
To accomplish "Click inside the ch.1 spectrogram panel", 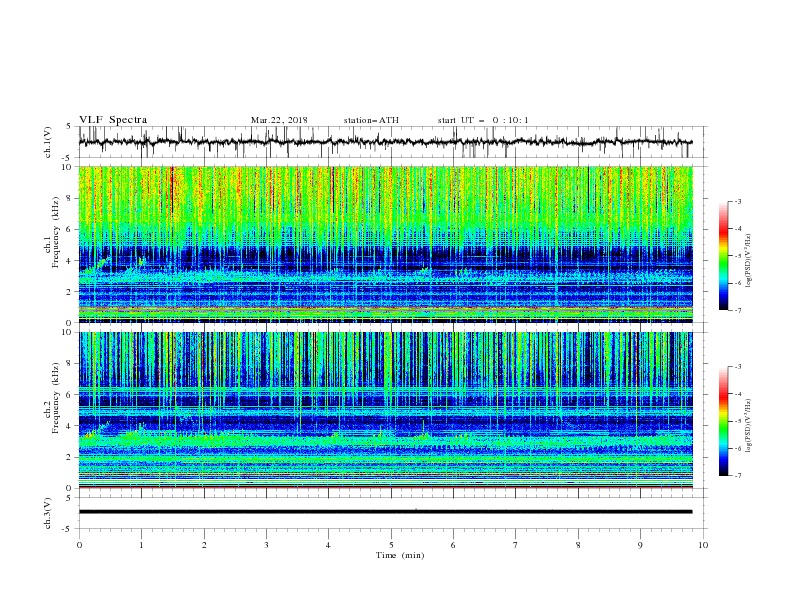I will 385,244.
